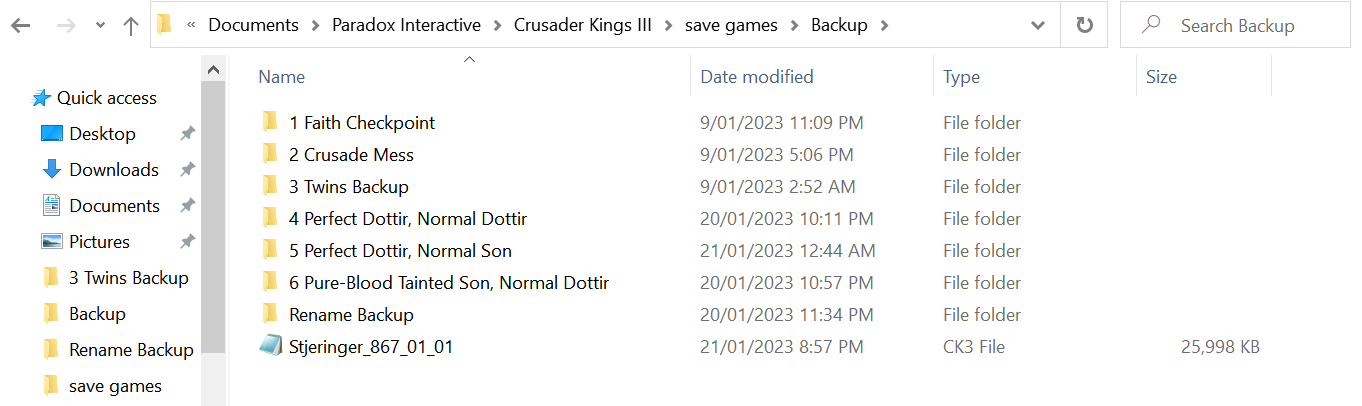Image resolution: width=1362 pixels, height=406 pixels.
Task: Click the Up one level arrow
Action: coord(131,26)
